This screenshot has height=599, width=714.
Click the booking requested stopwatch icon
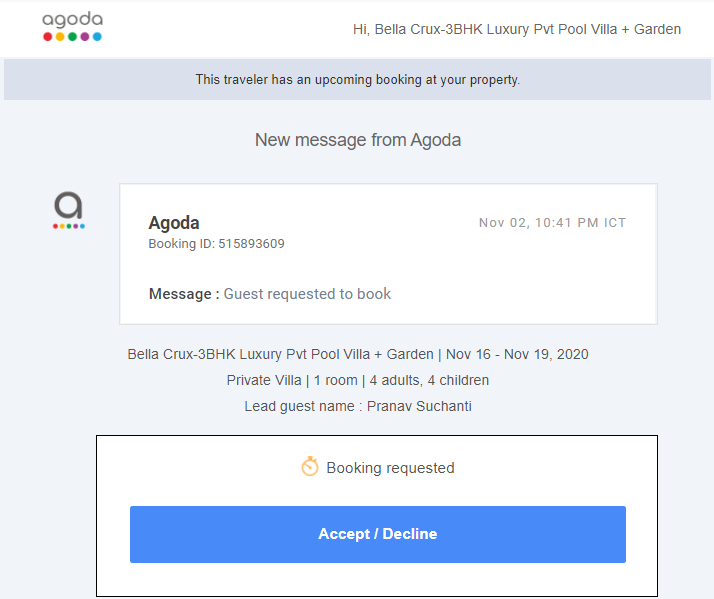click(310, 466)
